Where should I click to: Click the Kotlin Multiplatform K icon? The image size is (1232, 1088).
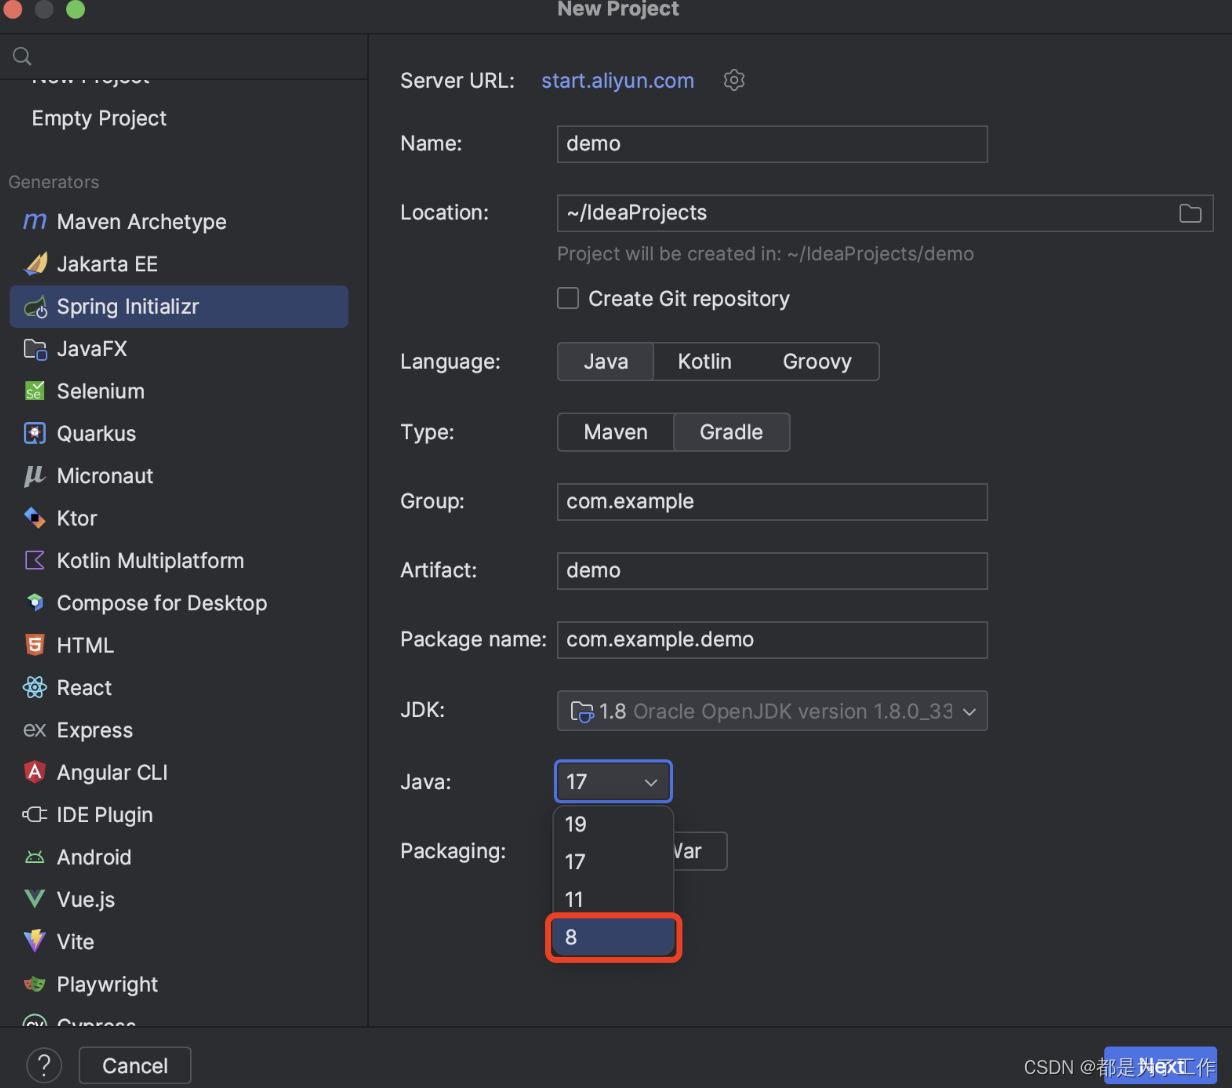35,560
